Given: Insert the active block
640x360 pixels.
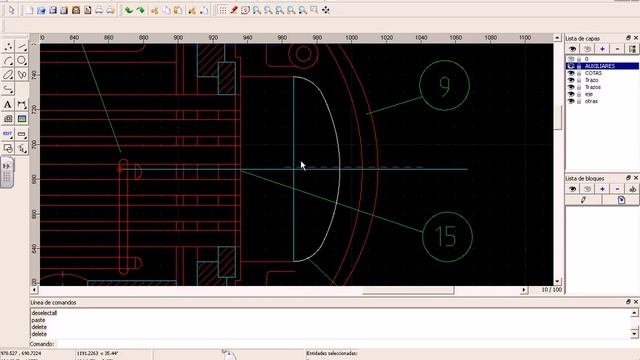Looking at the screenshot, I should coord(621,200).
